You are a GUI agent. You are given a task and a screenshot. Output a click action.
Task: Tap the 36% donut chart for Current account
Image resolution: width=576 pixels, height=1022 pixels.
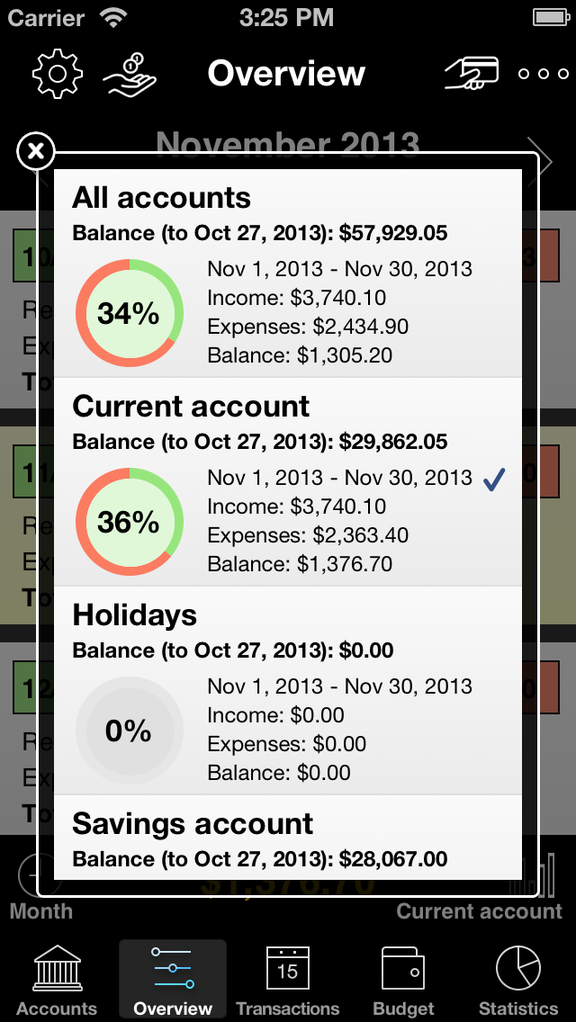tap(129, 521)
